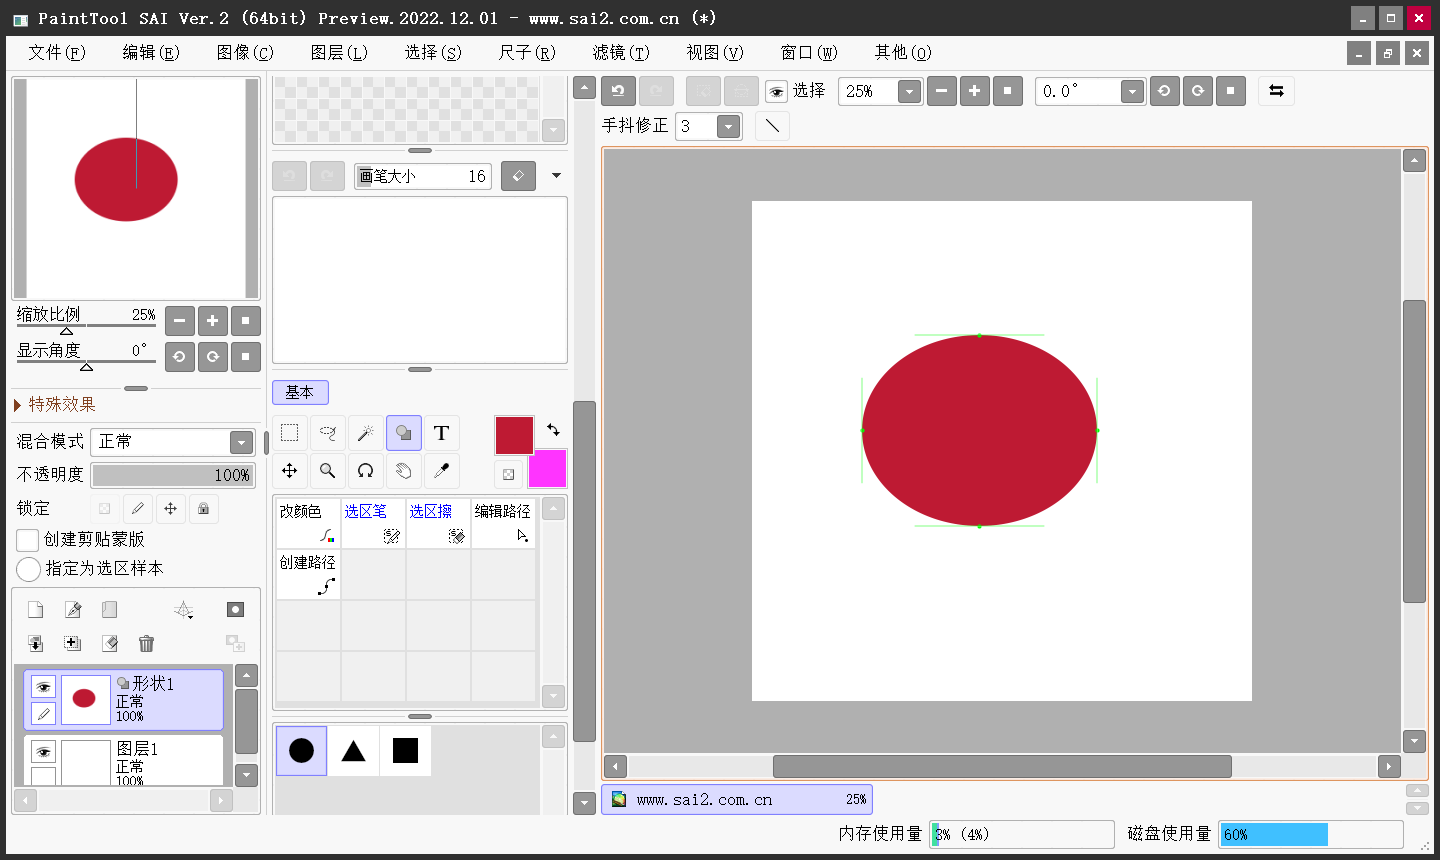This screenshot has width=1440, height=860.
Task: Click the www.sai2.com.cn document tab
Action: [737, 800]
